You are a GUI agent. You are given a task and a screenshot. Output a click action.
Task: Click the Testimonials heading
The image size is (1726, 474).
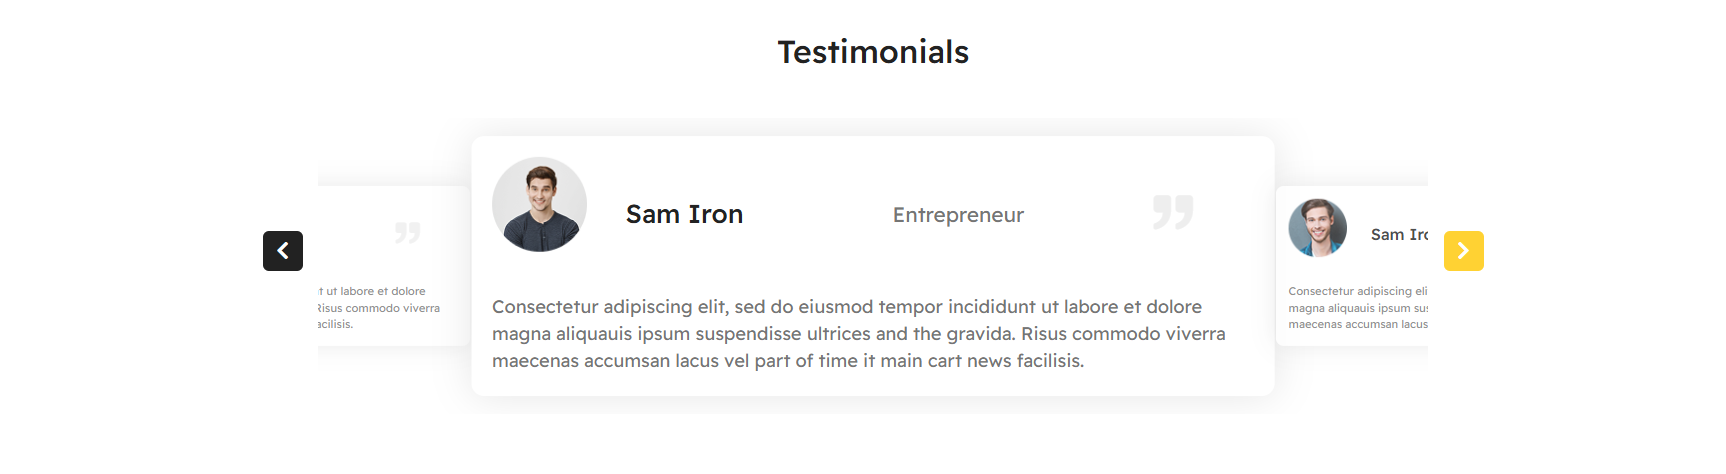pos(873,52)
